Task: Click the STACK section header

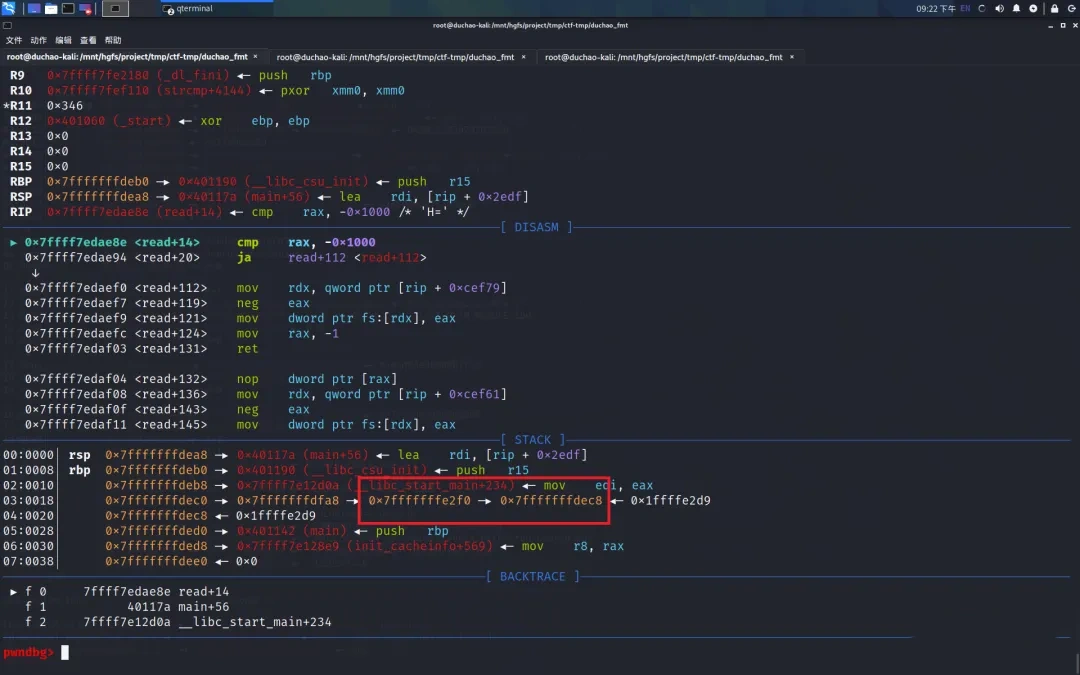Action: pyautogui.click(x=533, y=439)
